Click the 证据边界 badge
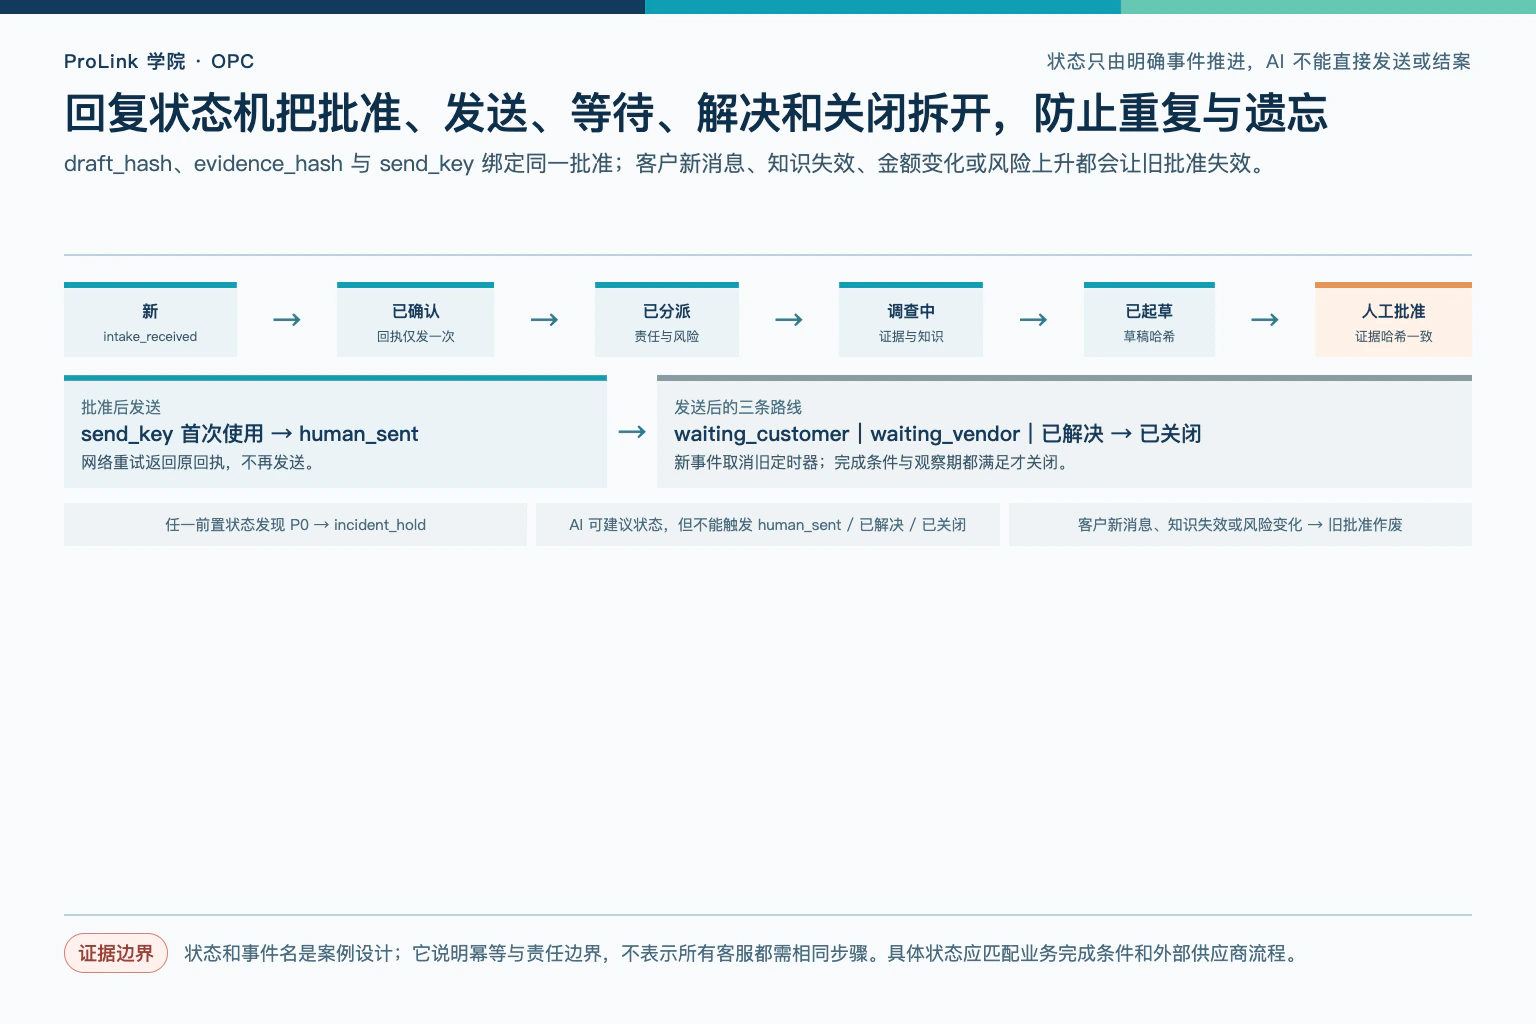Image resolution: width=1536 pixels, height=1024 pixels. [116, 953]
